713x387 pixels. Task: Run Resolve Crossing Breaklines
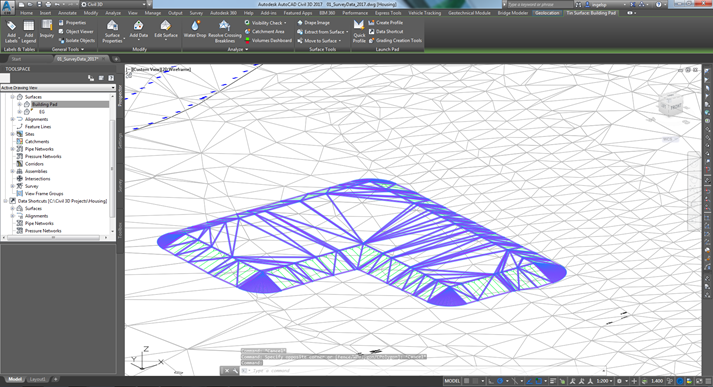pos(225,31)
